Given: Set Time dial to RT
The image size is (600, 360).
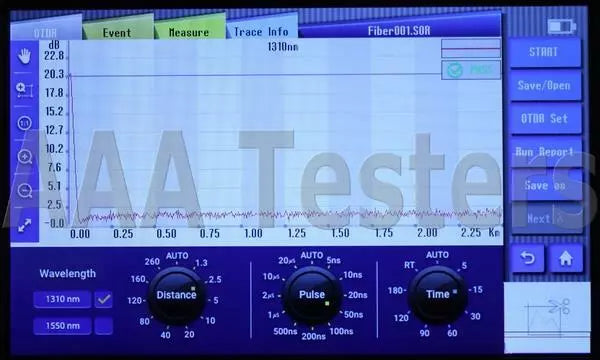Looking at the screenshot, I should [x=409, y=265].
